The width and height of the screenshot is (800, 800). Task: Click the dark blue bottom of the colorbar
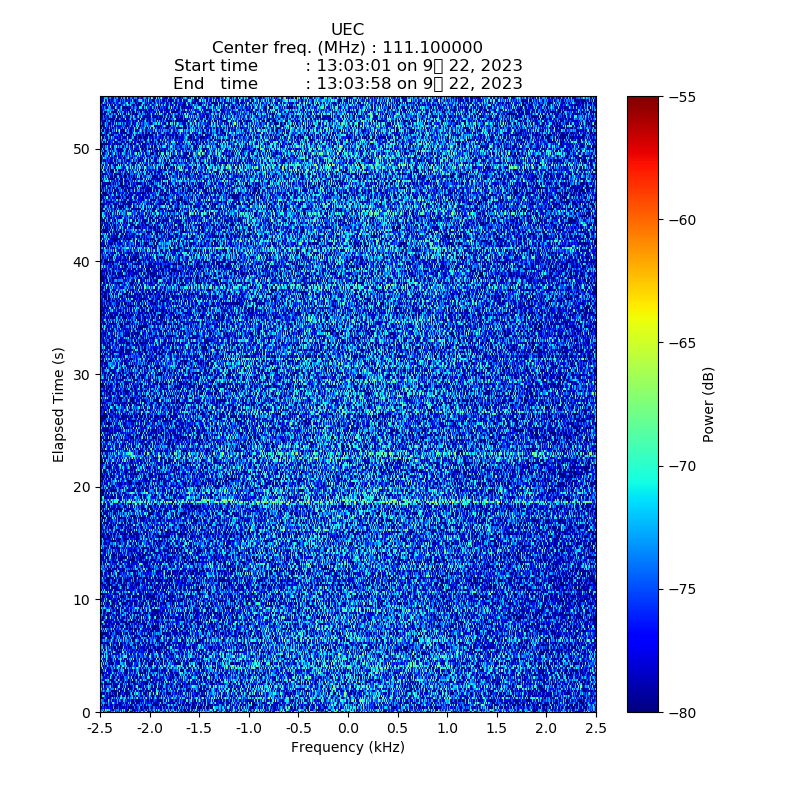[643, 706]
